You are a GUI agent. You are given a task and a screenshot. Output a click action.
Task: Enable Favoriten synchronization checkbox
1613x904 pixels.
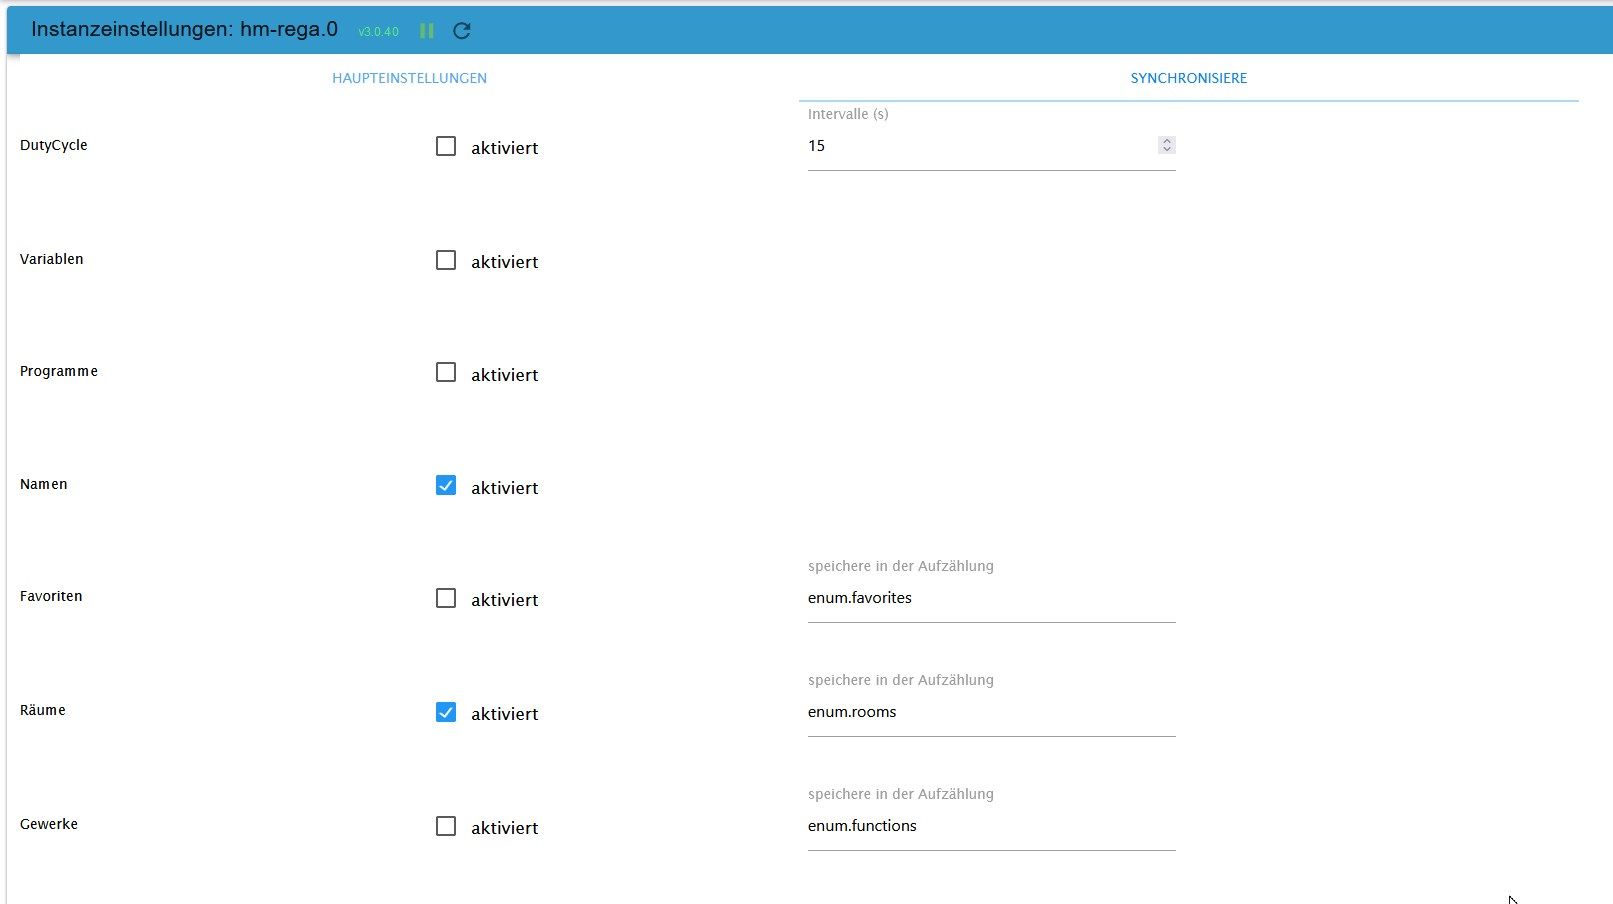click(x=446, y=599)
